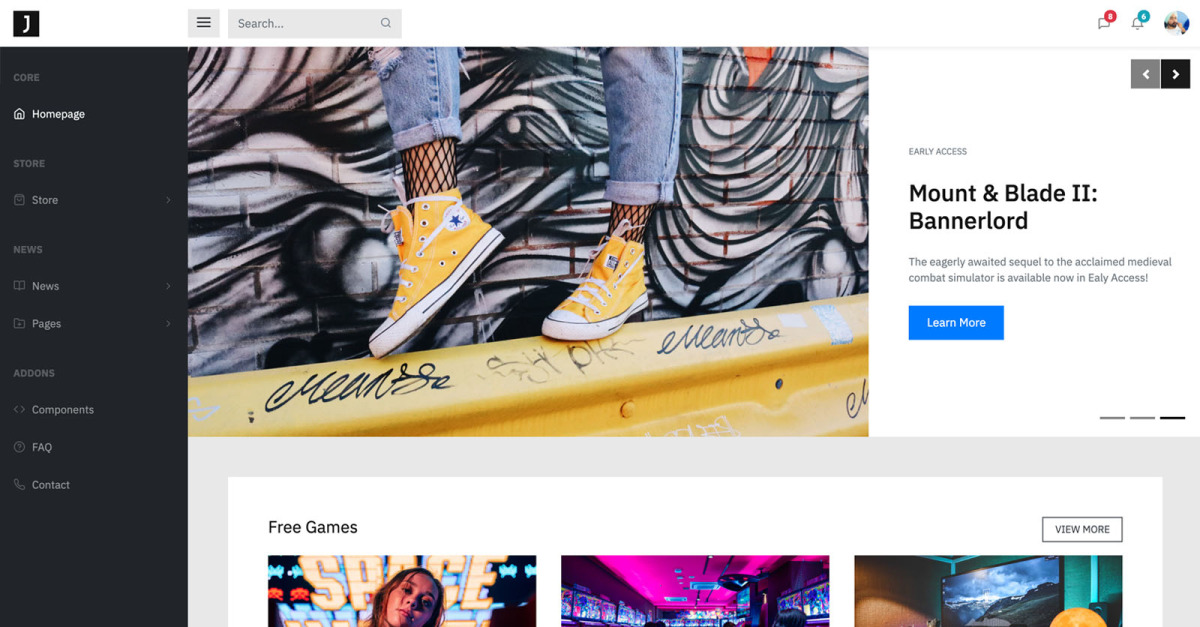
Task: Open the notifications bell icon
Action: coord(1137,23)
